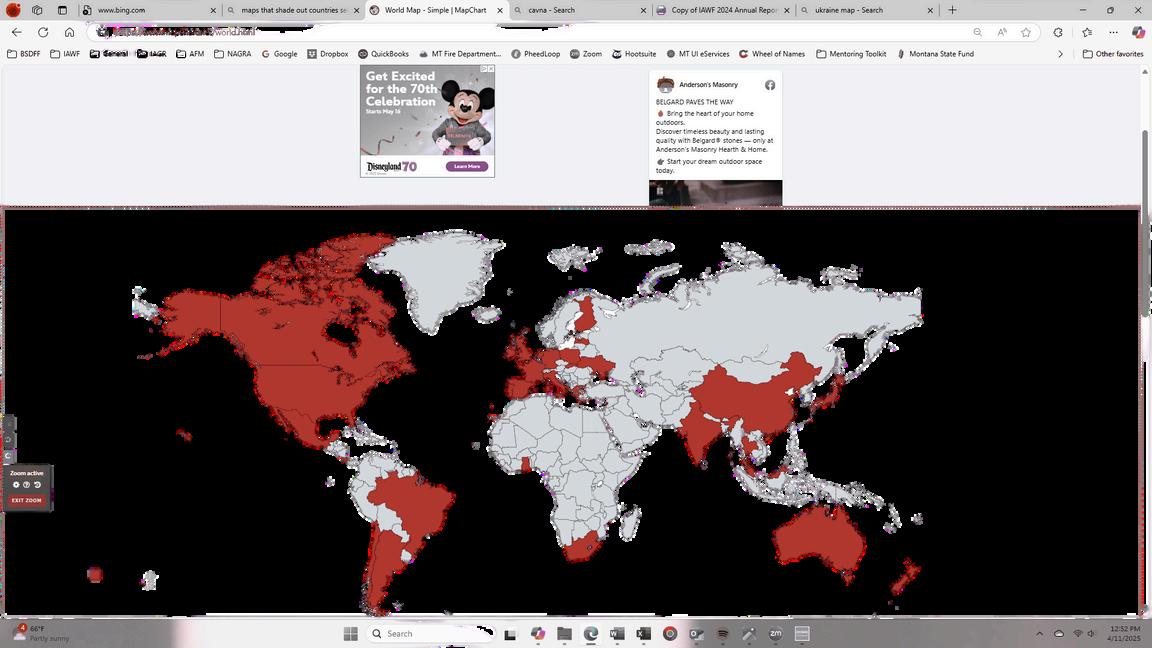Open the Google bookmark
1152x648 pixels.
tap(279, 54)
